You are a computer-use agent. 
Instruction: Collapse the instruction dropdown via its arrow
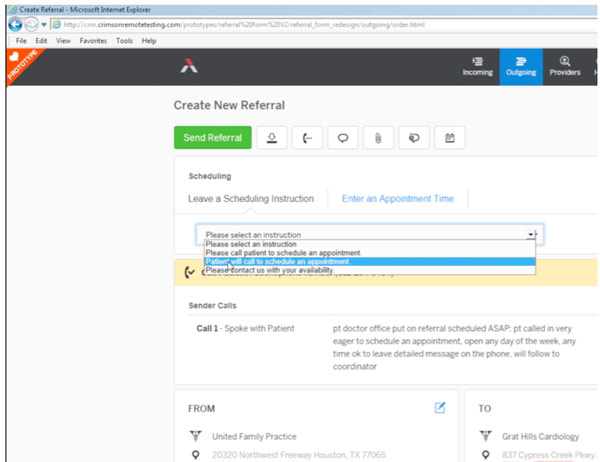pyautogui.click(x=530, y=234)
